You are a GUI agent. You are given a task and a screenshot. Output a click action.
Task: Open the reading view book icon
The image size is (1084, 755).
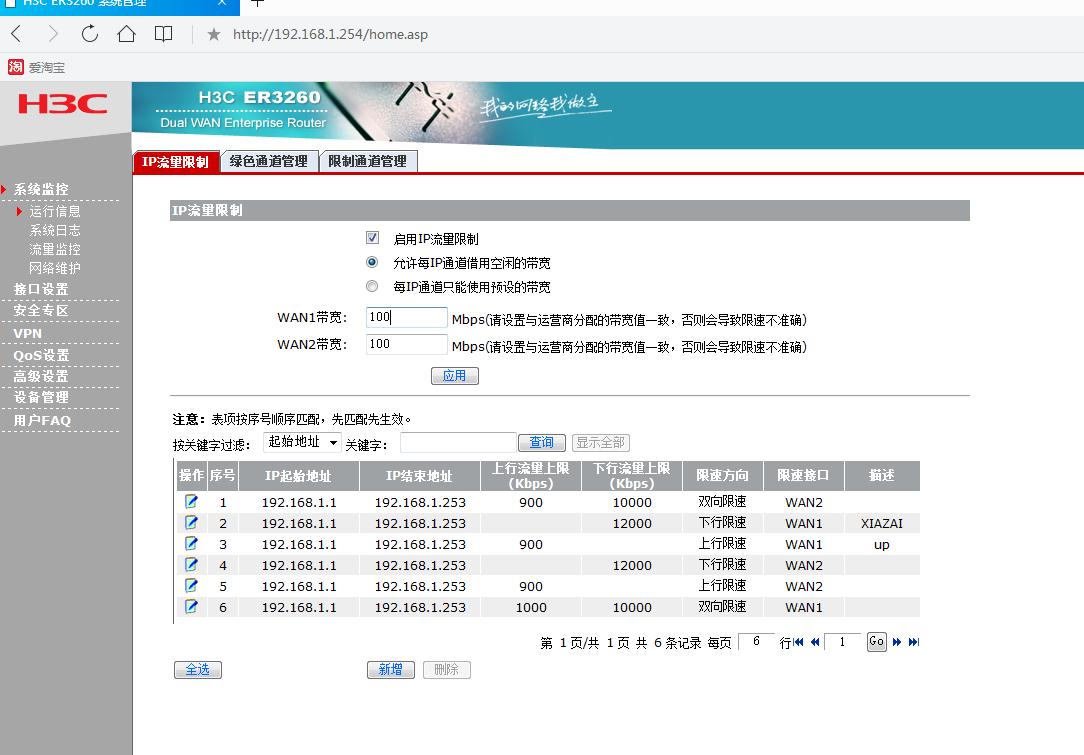[x=163, y=34]
